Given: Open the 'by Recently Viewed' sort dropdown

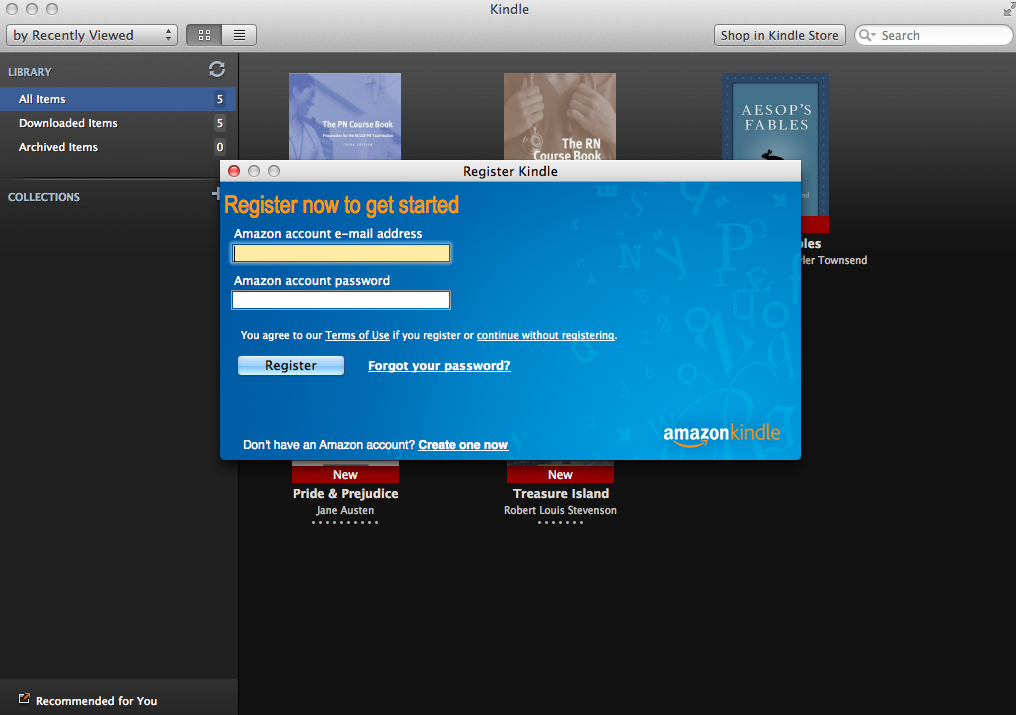Looking at the screenshot, I should [92, 35].
